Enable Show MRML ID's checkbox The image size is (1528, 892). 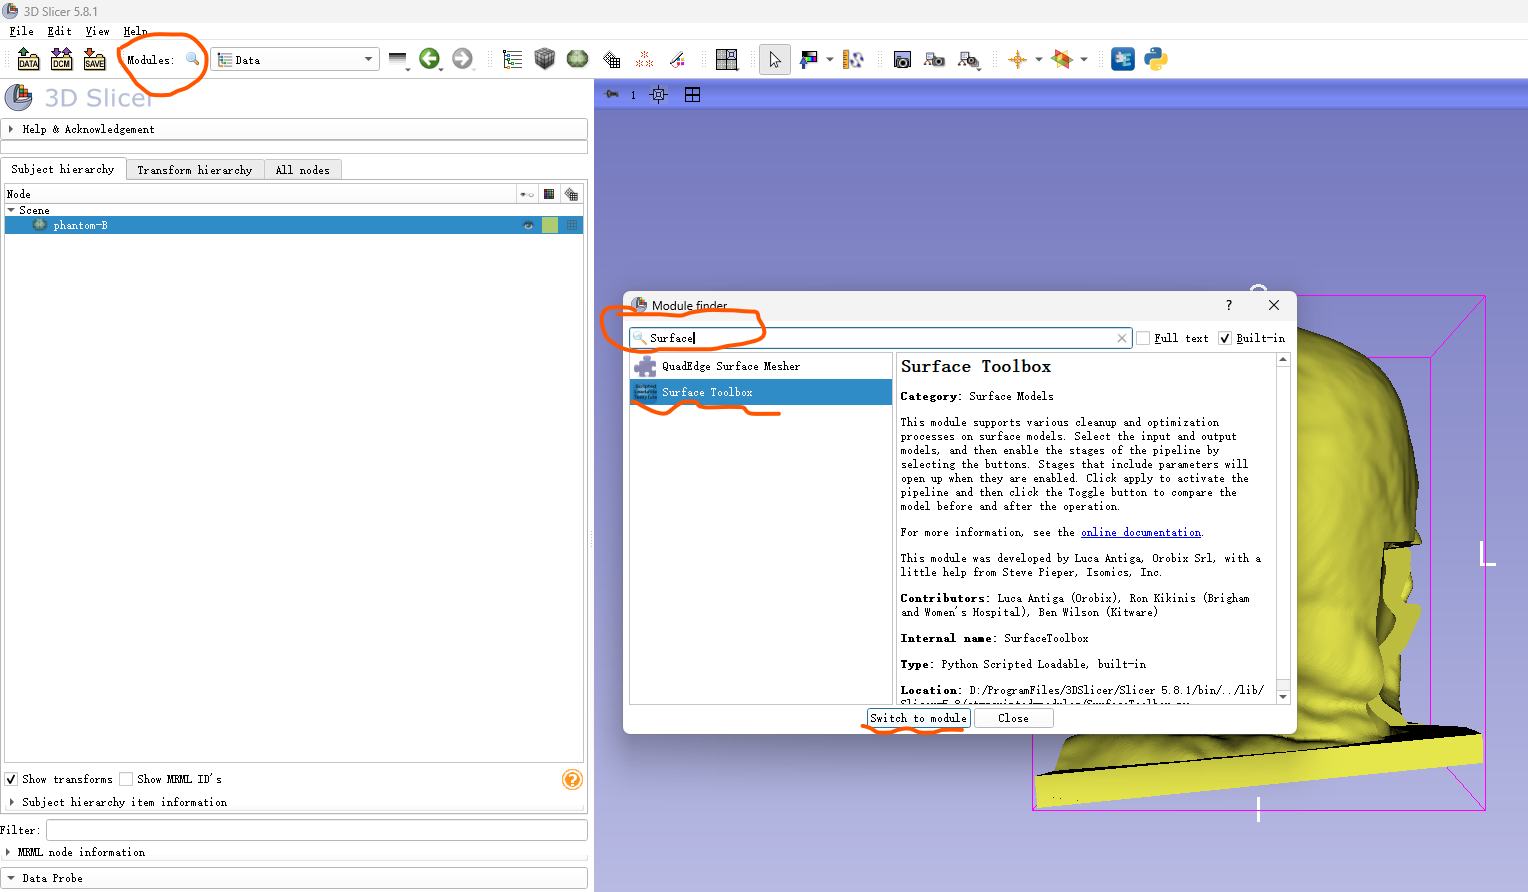(126, 779)
